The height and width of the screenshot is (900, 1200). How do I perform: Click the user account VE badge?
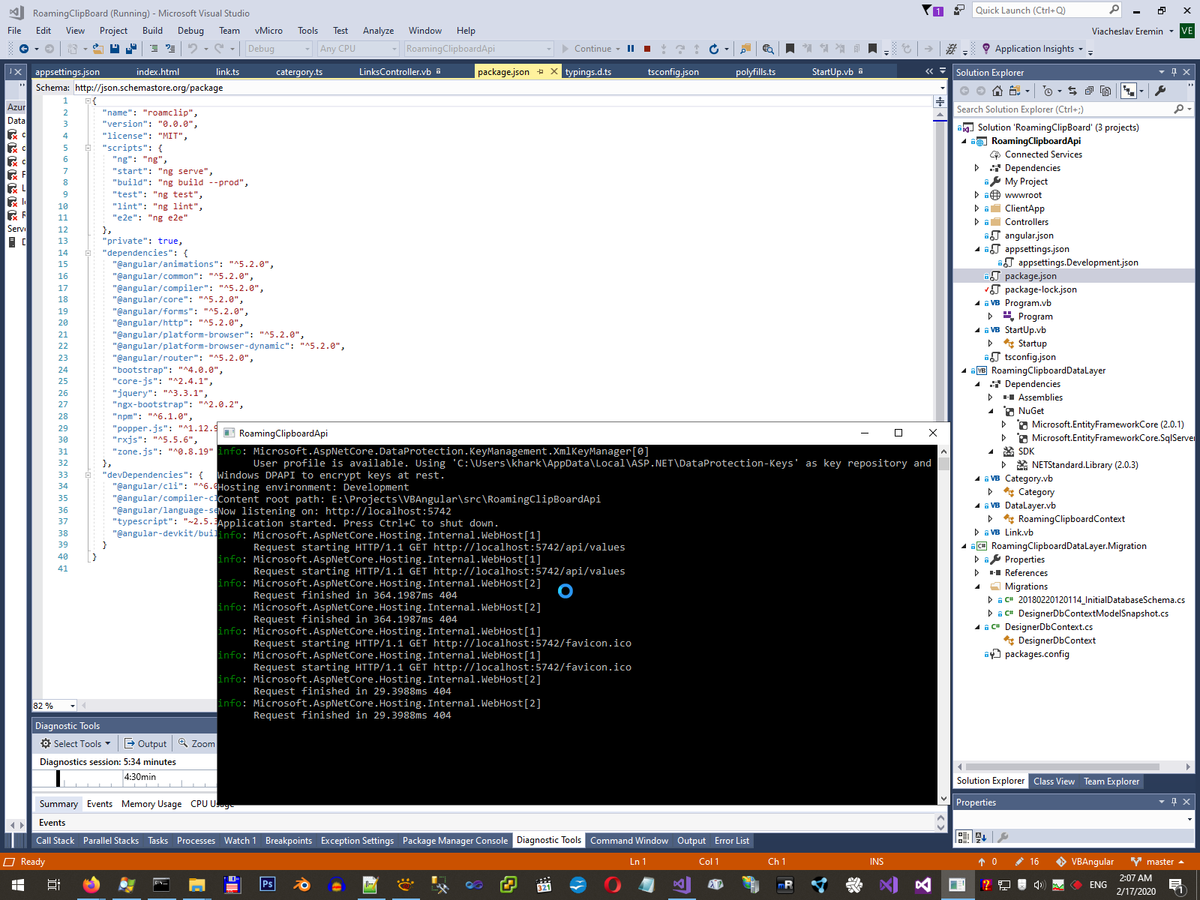coord(1187,31)
